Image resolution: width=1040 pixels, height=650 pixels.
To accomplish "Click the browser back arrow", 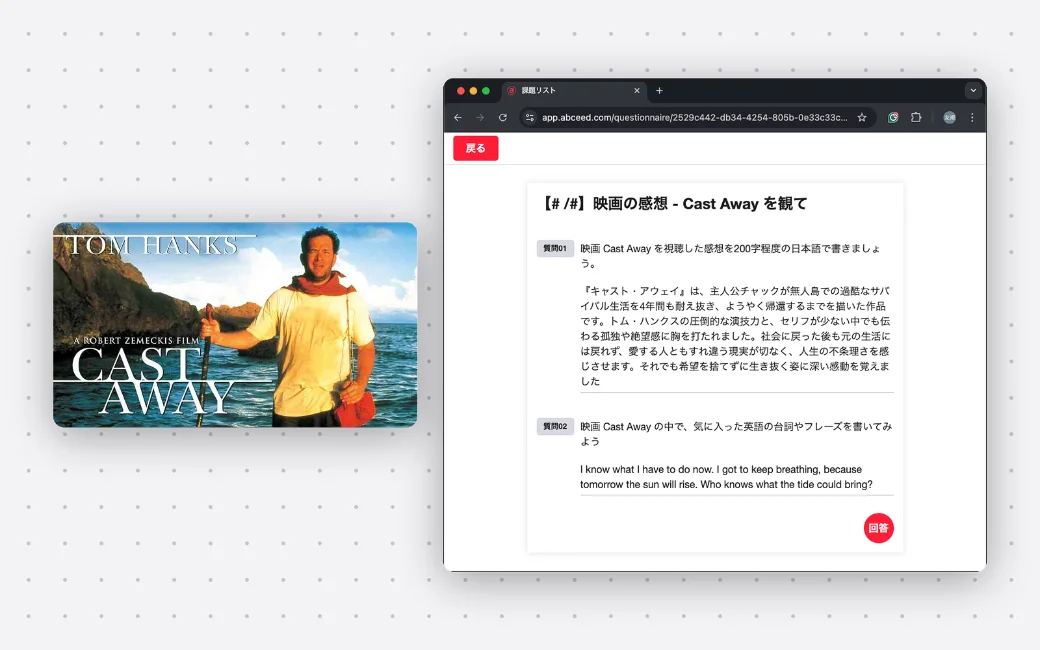I will [458, 117].
